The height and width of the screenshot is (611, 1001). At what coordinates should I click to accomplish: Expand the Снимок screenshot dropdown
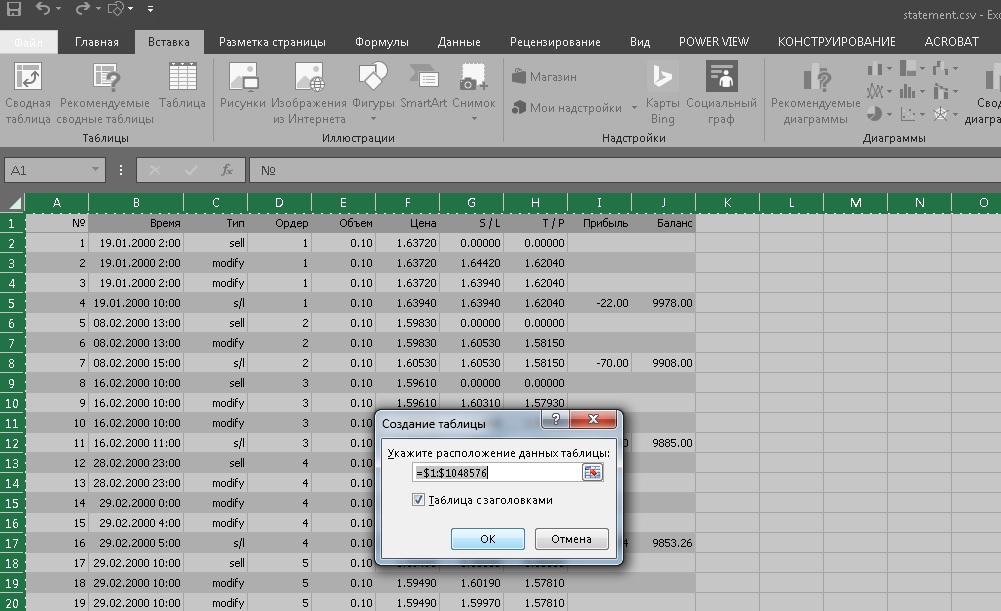(x=474, y=119)
